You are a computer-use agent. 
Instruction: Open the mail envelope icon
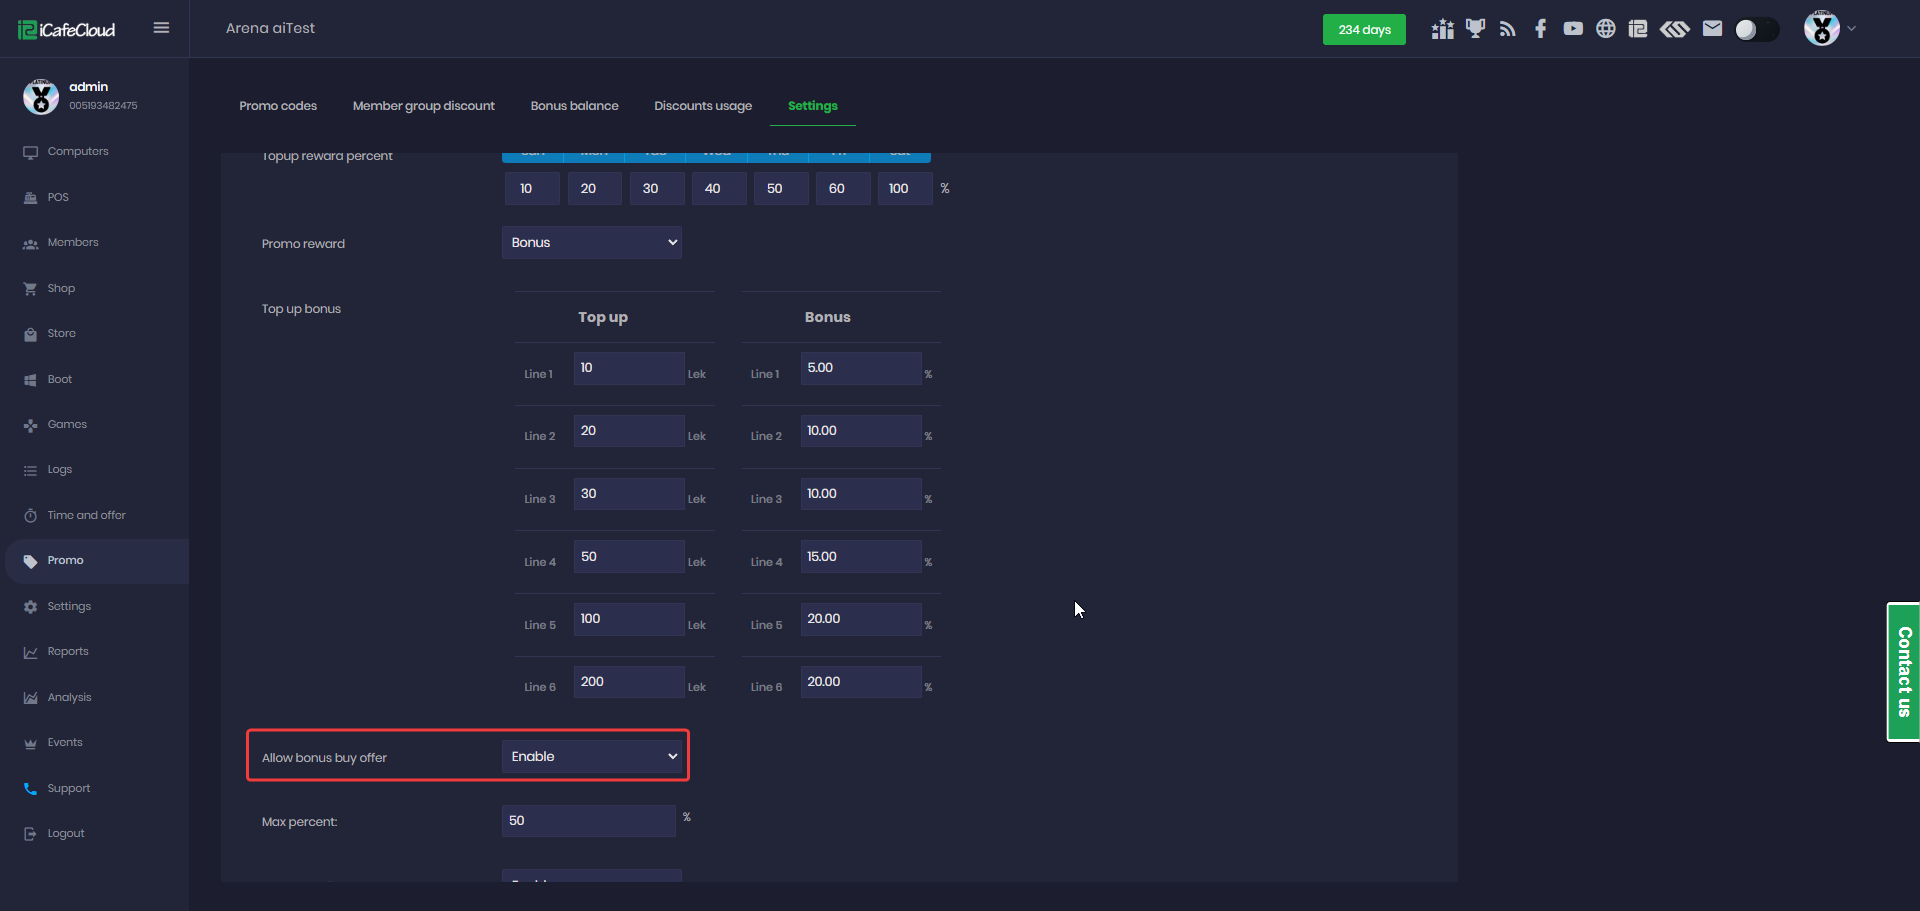pos(1712,29)
